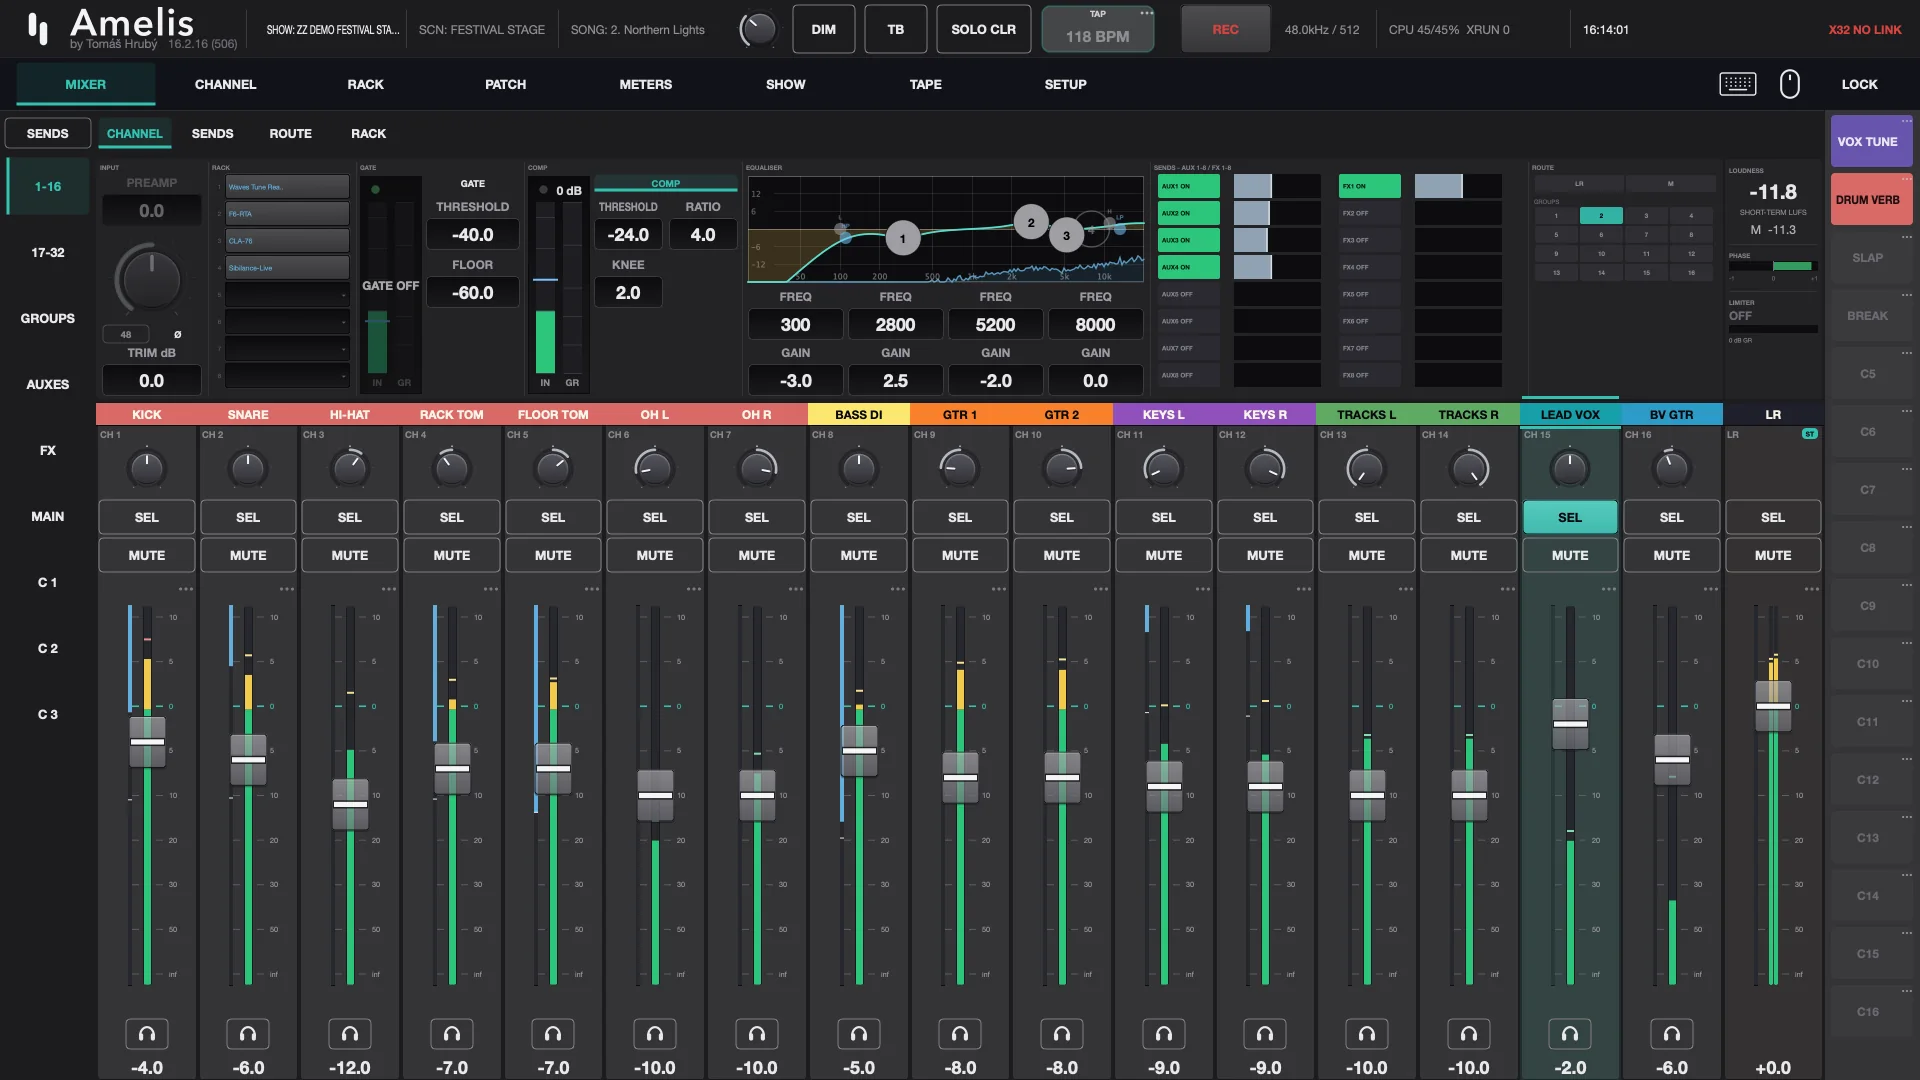The height and width of the screenshot is (1080, 1920).
Task: Toggle FX1 ON send
Action: (x=1370, y=186)
